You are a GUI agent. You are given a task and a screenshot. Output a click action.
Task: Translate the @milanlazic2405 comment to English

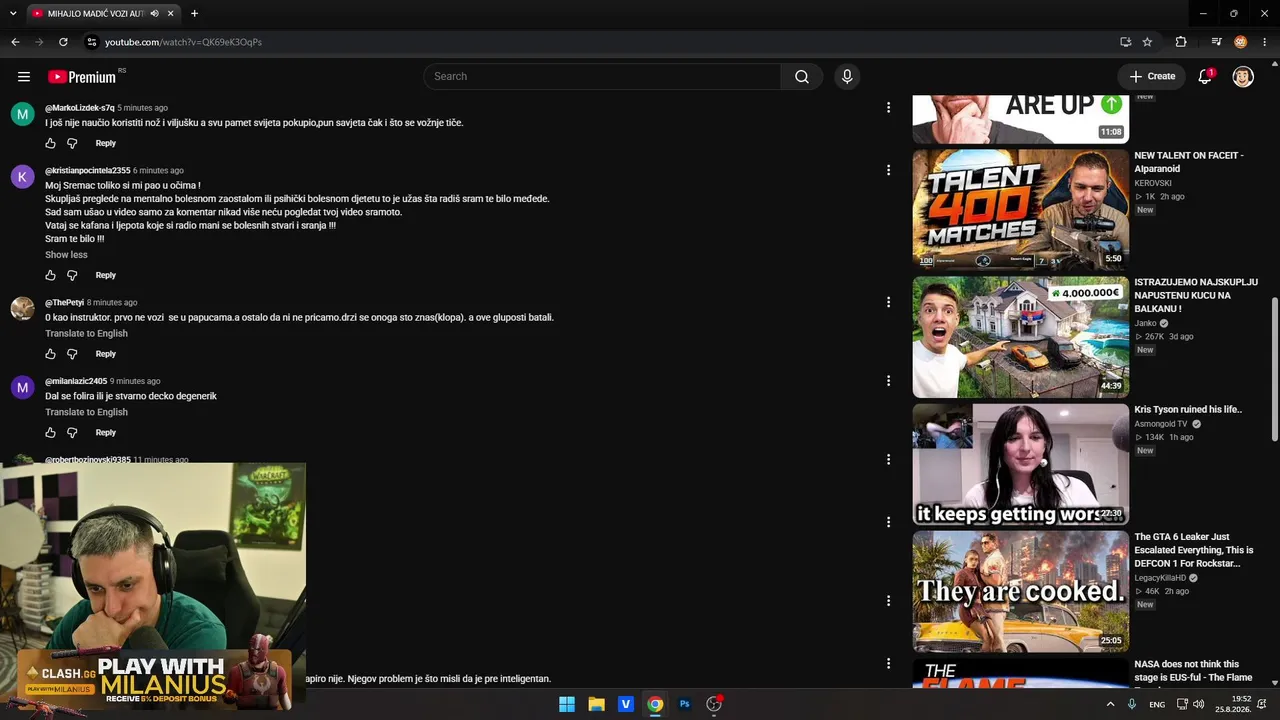coord(86,412)
